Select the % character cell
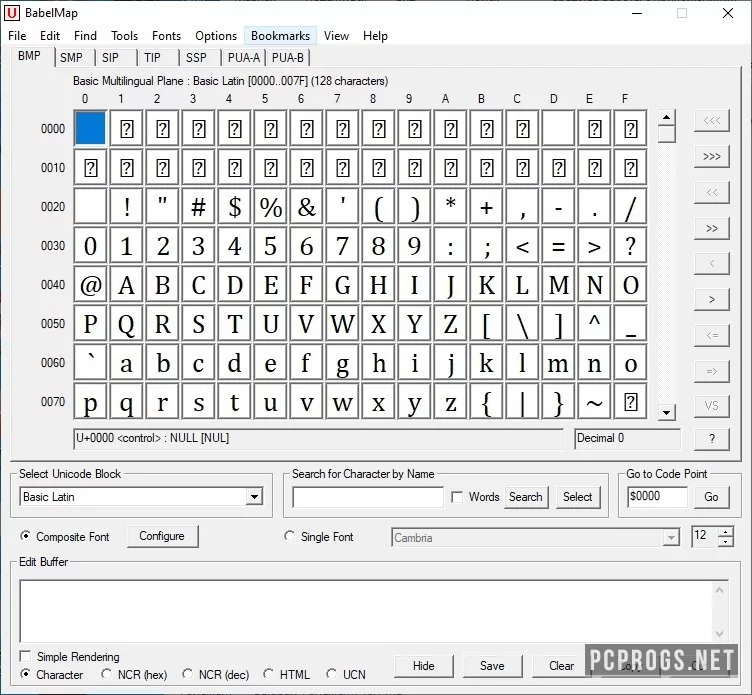The height and width of the screenshot is (695, 752). click(x=270, y=207)
